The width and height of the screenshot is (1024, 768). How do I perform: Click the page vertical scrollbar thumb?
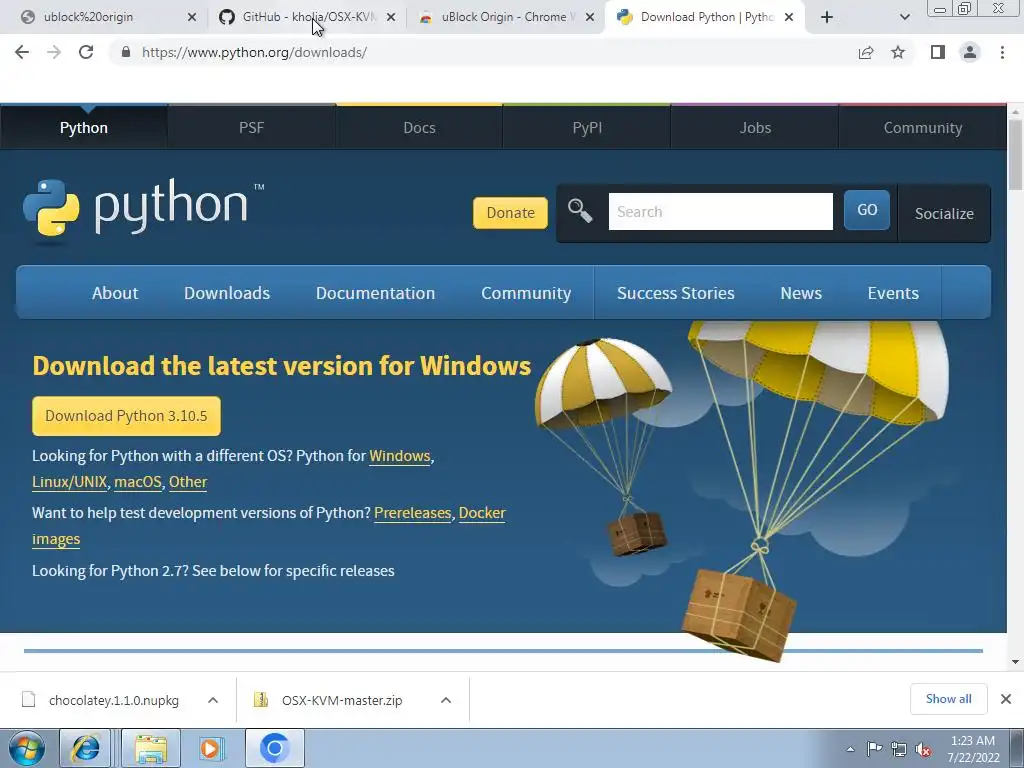[x=1015, y=154]
